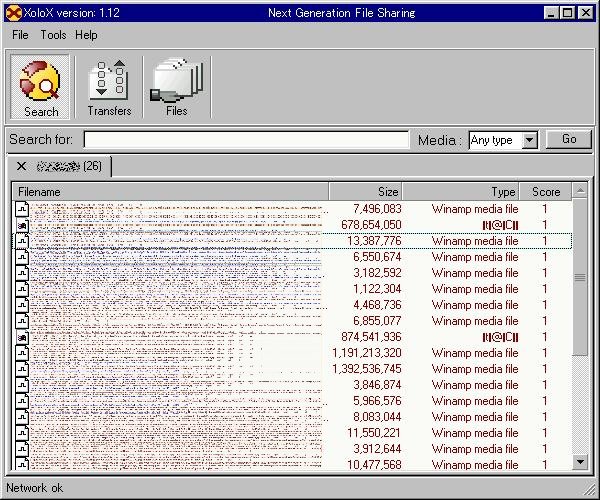Viewport: 600px width, 500px height.
Task: Select size value 7,496,083
Action: [377, 209]
